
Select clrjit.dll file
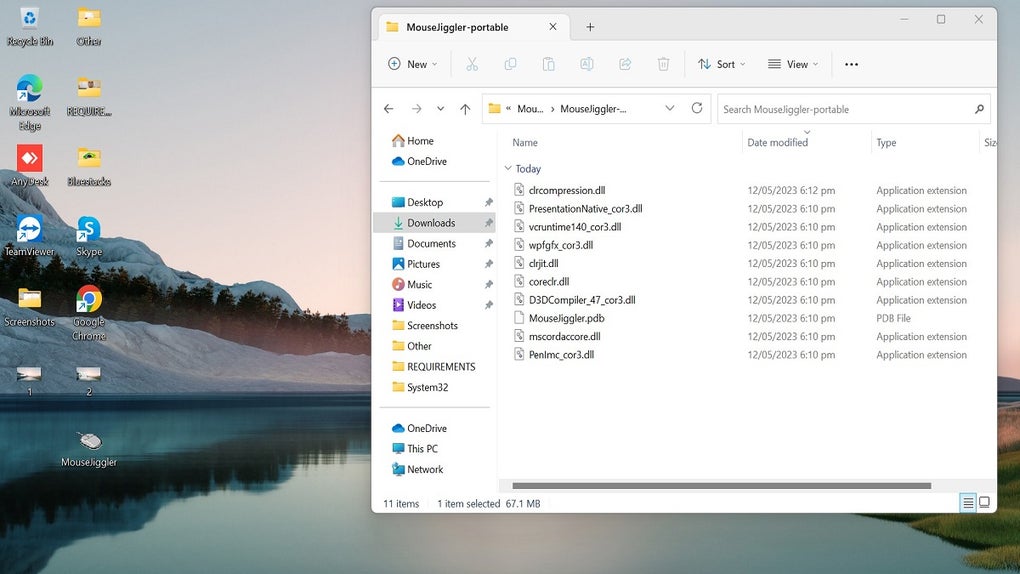coord(536,263)
